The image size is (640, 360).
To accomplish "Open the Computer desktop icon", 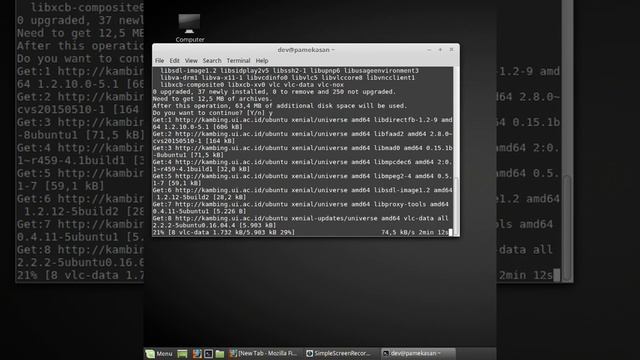I will click(189, 28).
